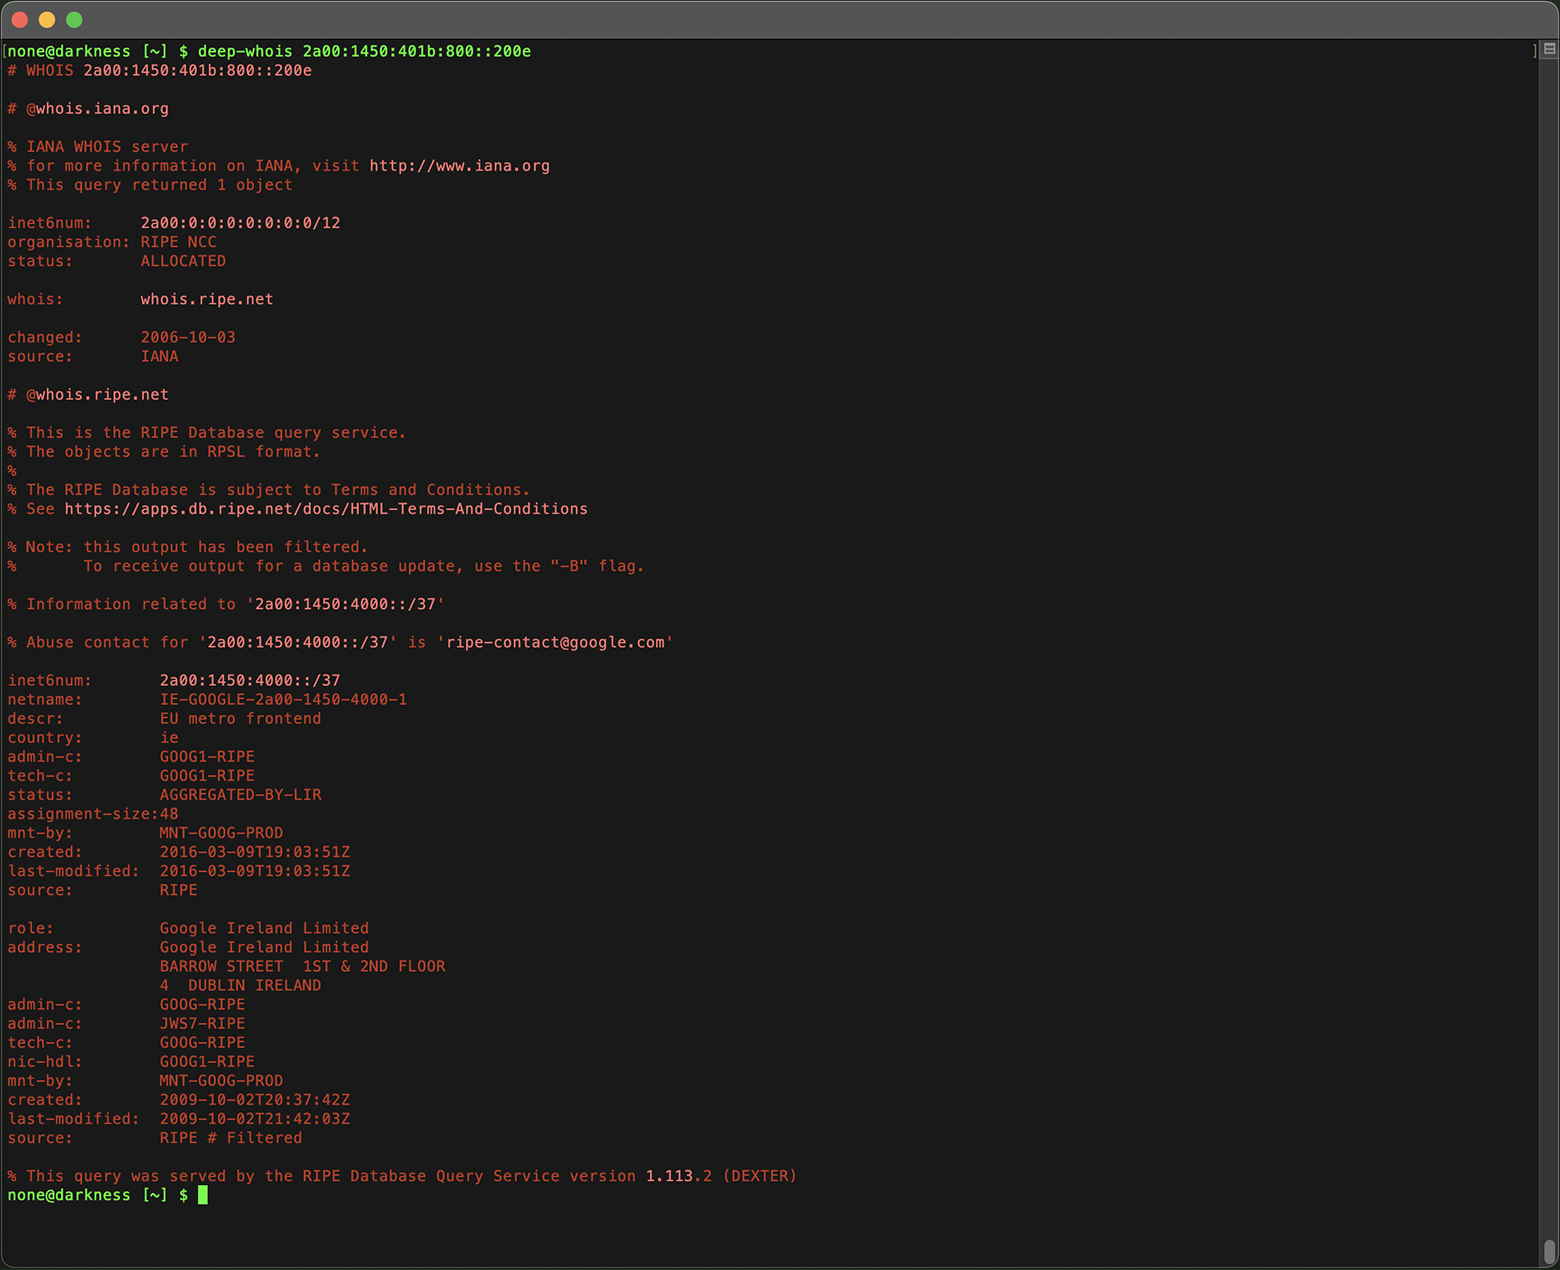Open the RIPE Terms-And-Conditions URL
This screenshot has width=1560, height=1270.
tap(326, 508)
